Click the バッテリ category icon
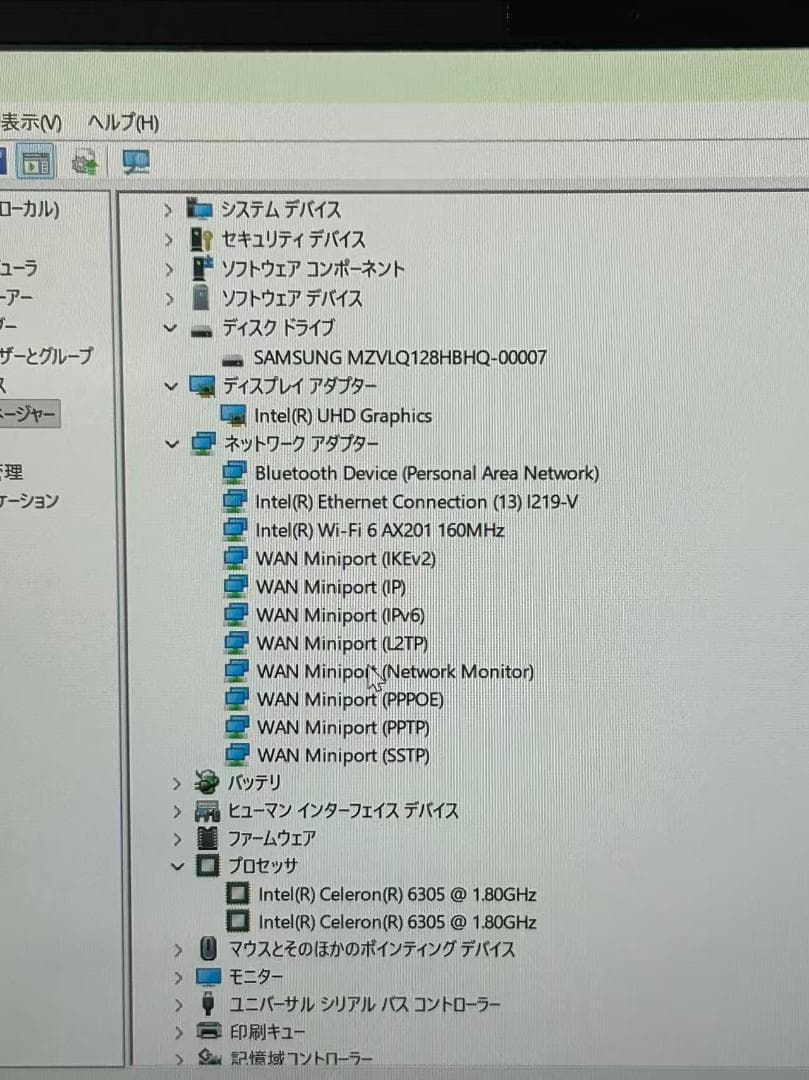Viewport: 809px width, 1080px height. point(207,782)
